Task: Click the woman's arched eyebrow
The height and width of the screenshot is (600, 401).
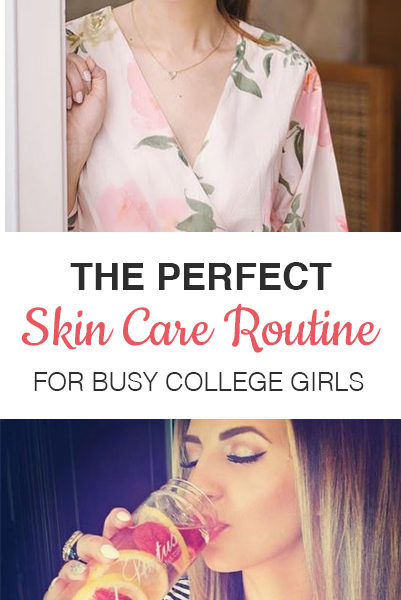Action: (x=246, y=433)
